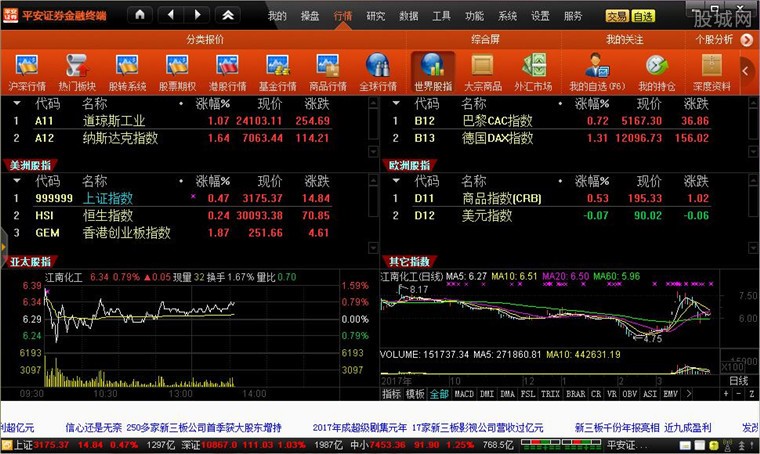The height and width of the screenshot is (454, 760).
Task: Show more ribbon tabs with round arrow
Action: click(746, 40)
